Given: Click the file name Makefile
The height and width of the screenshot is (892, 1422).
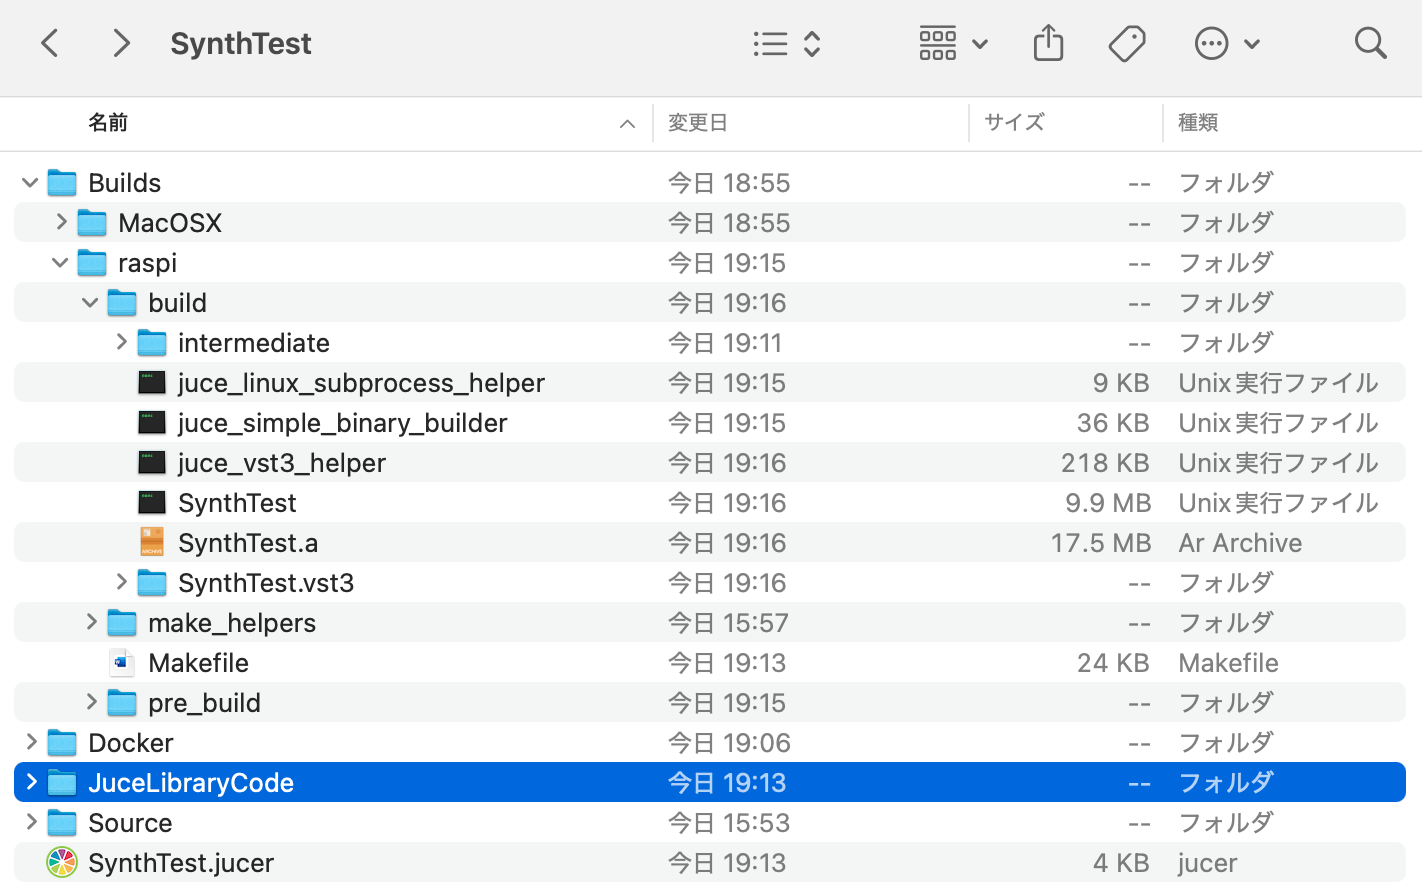Looking at the screenshot, I should (x=198, y=663).
